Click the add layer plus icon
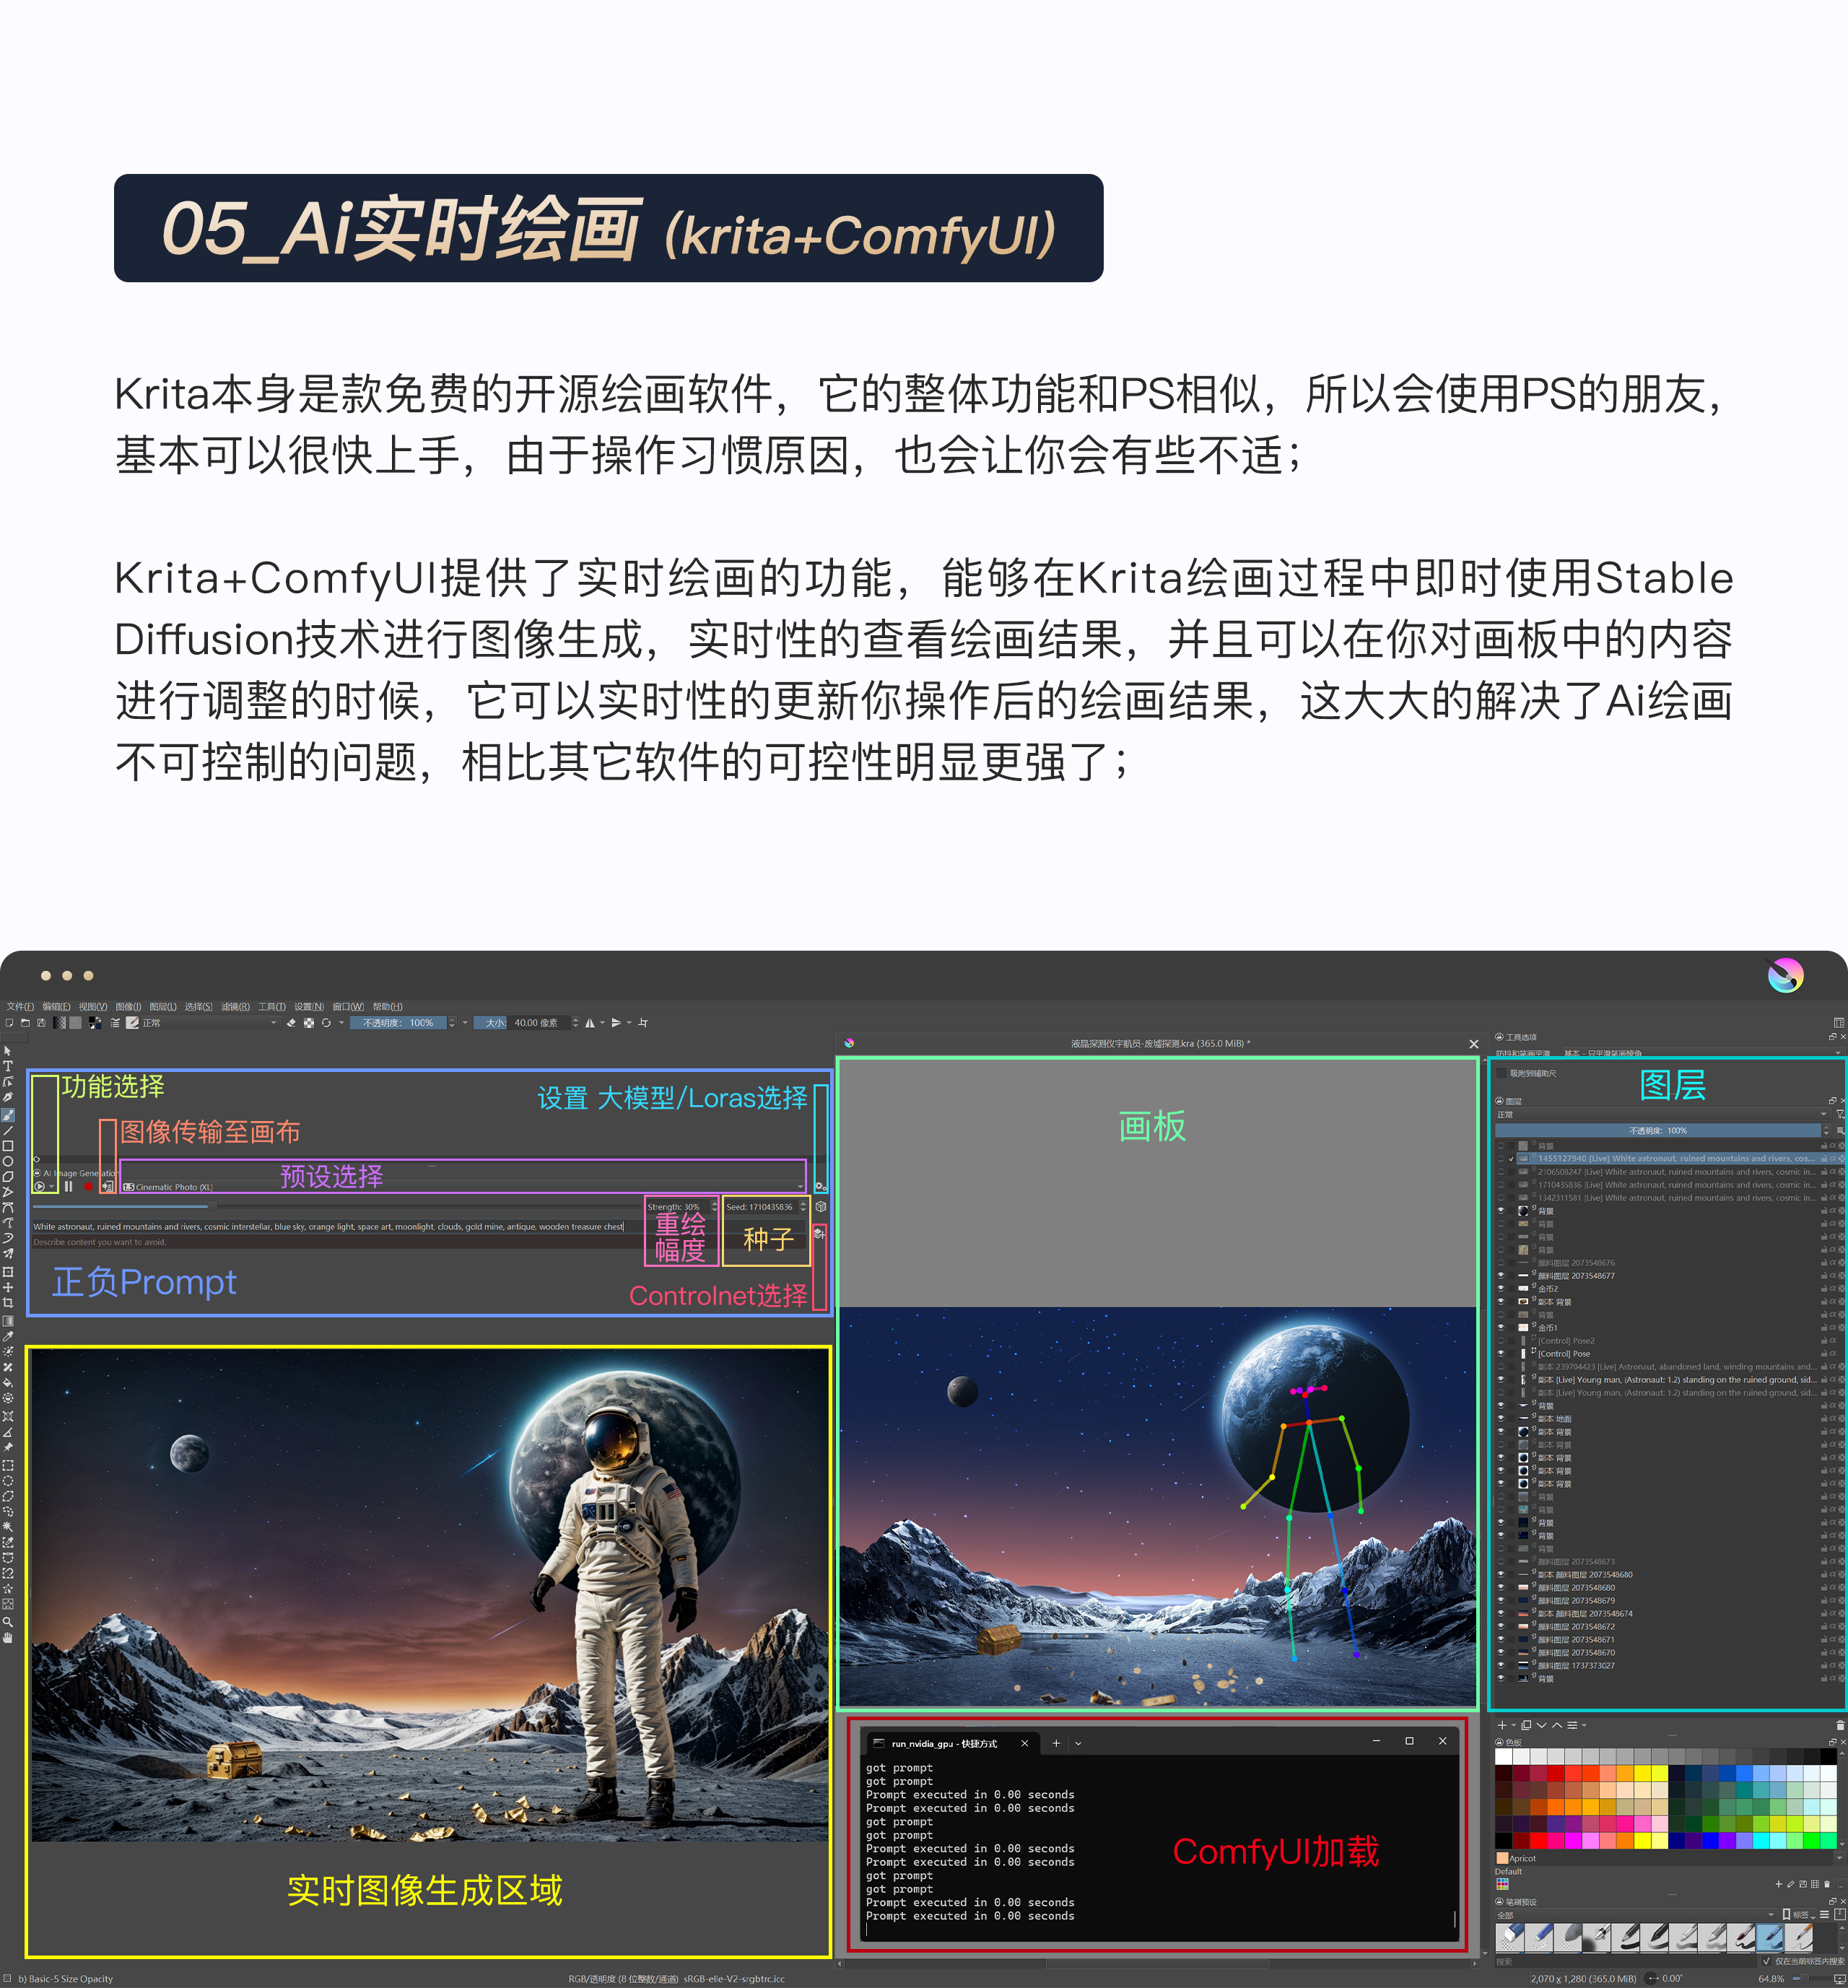1848x1988 pixels. click(x=1501, y=1725)
